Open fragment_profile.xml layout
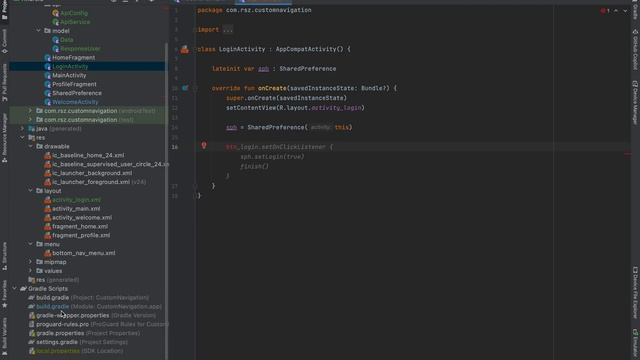Screen dimensions: 640x360 click(x=81, y=236)
